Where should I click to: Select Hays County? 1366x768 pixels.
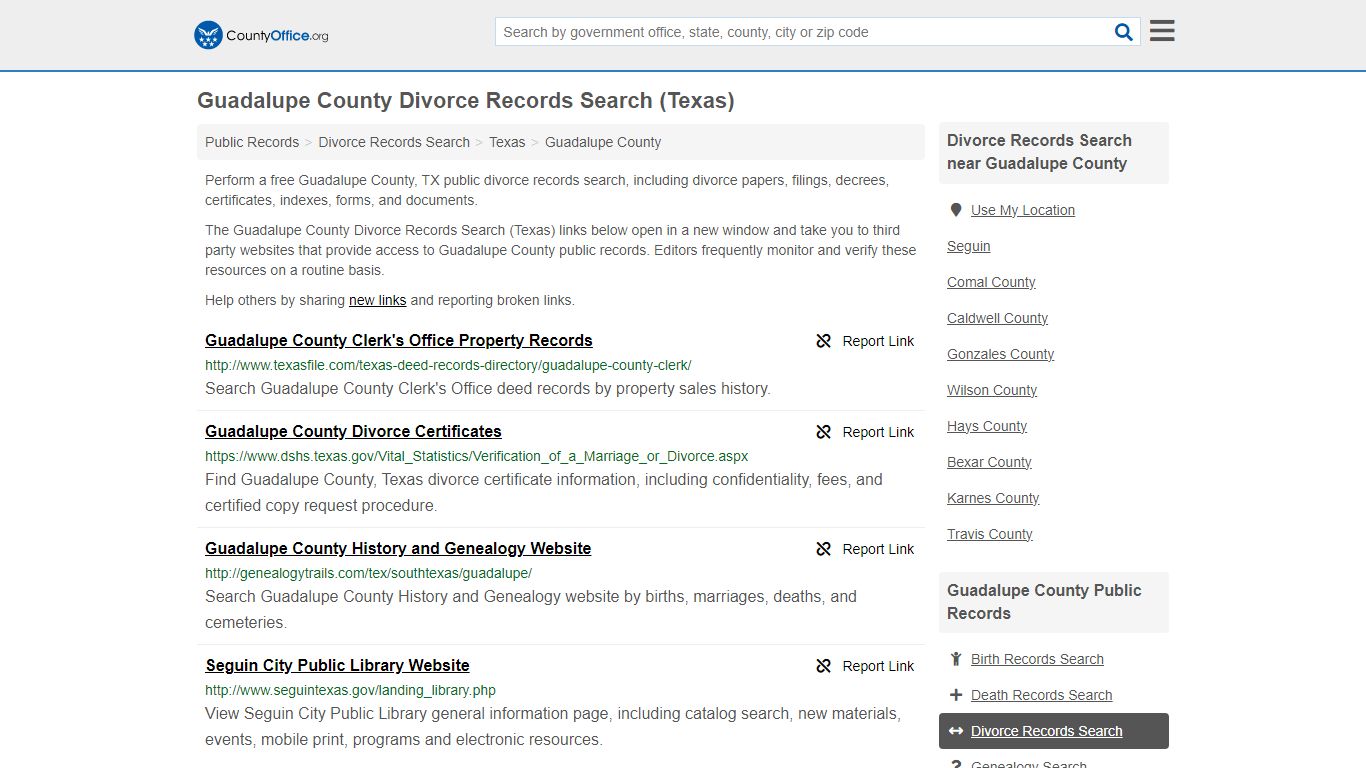[x=987, y=426]
